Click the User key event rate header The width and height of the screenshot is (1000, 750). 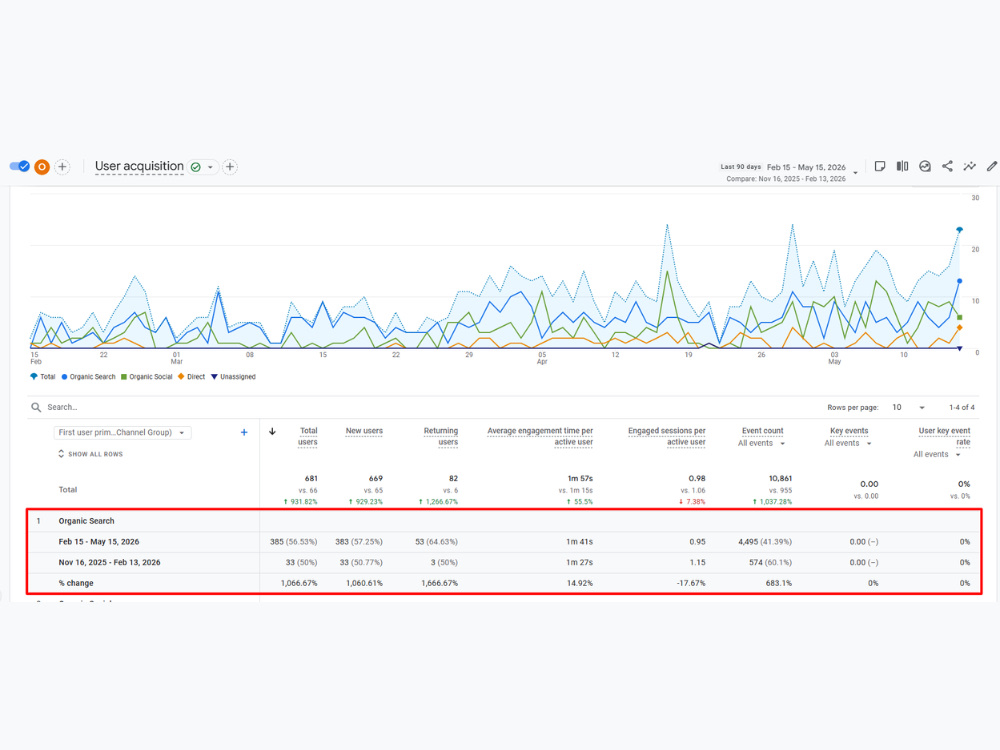click(945, 436)
